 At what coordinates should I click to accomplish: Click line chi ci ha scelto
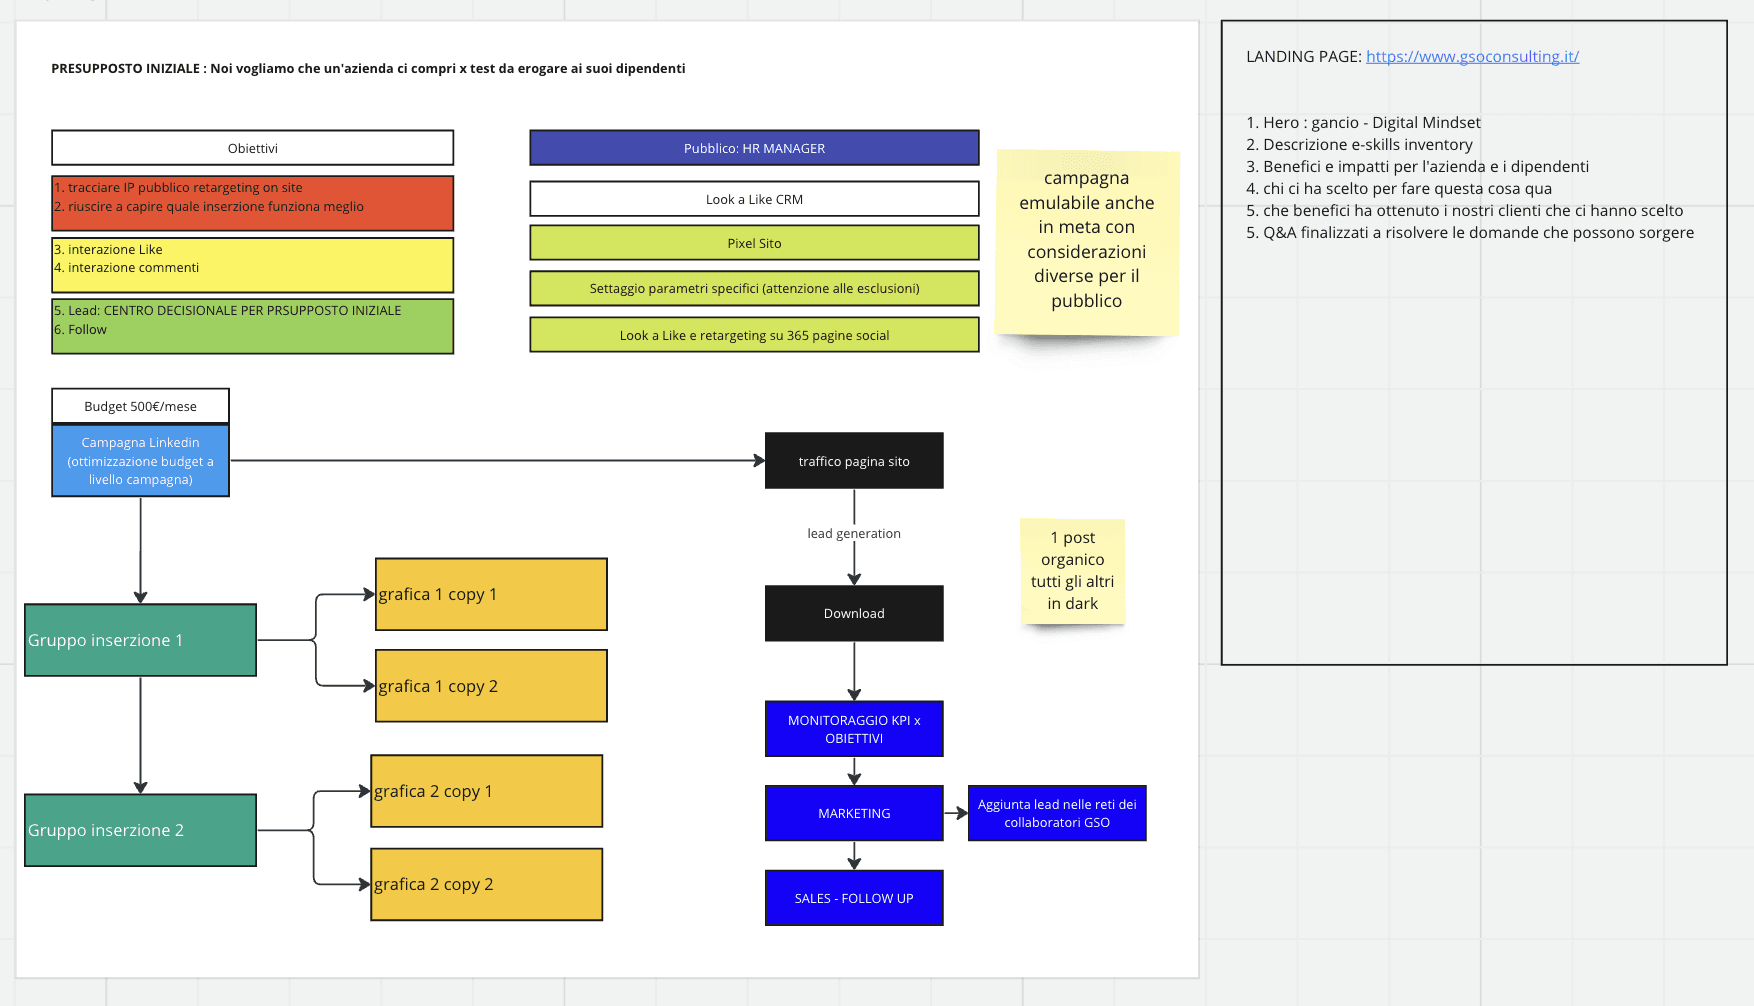point(1399,188)
